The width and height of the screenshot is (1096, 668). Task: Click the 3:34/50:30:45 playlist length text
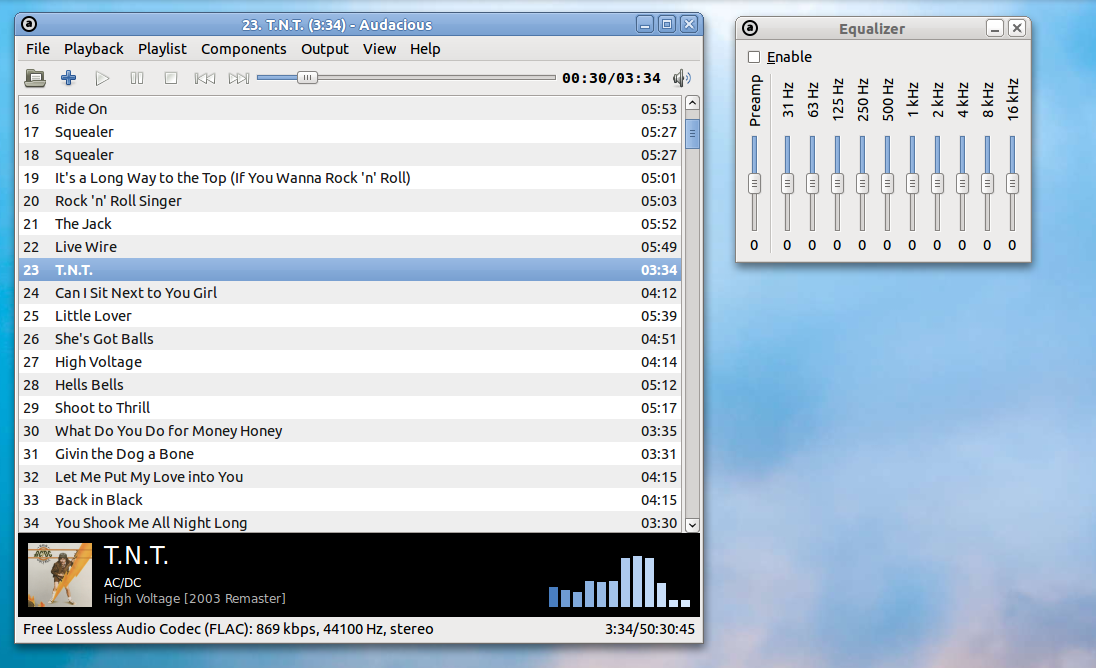[650, 629]
